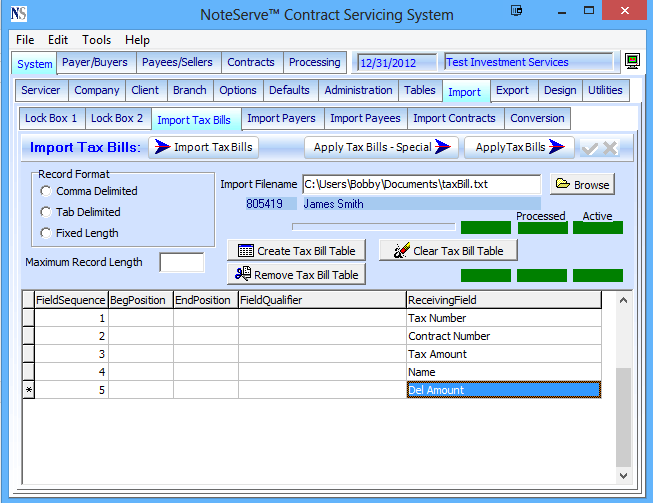The width and height of the screenshot is (653, 503).
Task: Click the Import Filename text box
Action: coord(420,185)
